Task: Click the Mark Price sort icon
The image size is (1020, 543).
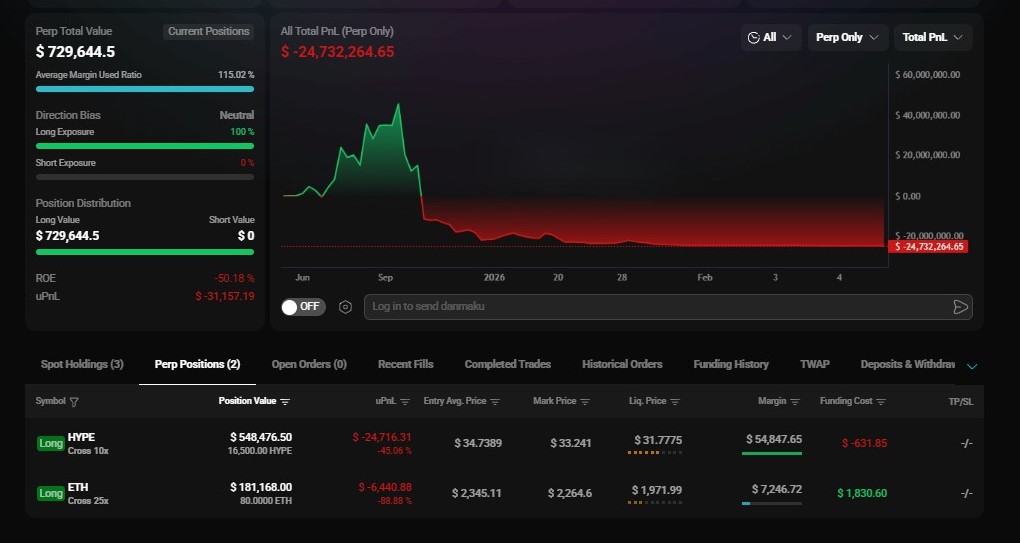Action: (585, 402)
